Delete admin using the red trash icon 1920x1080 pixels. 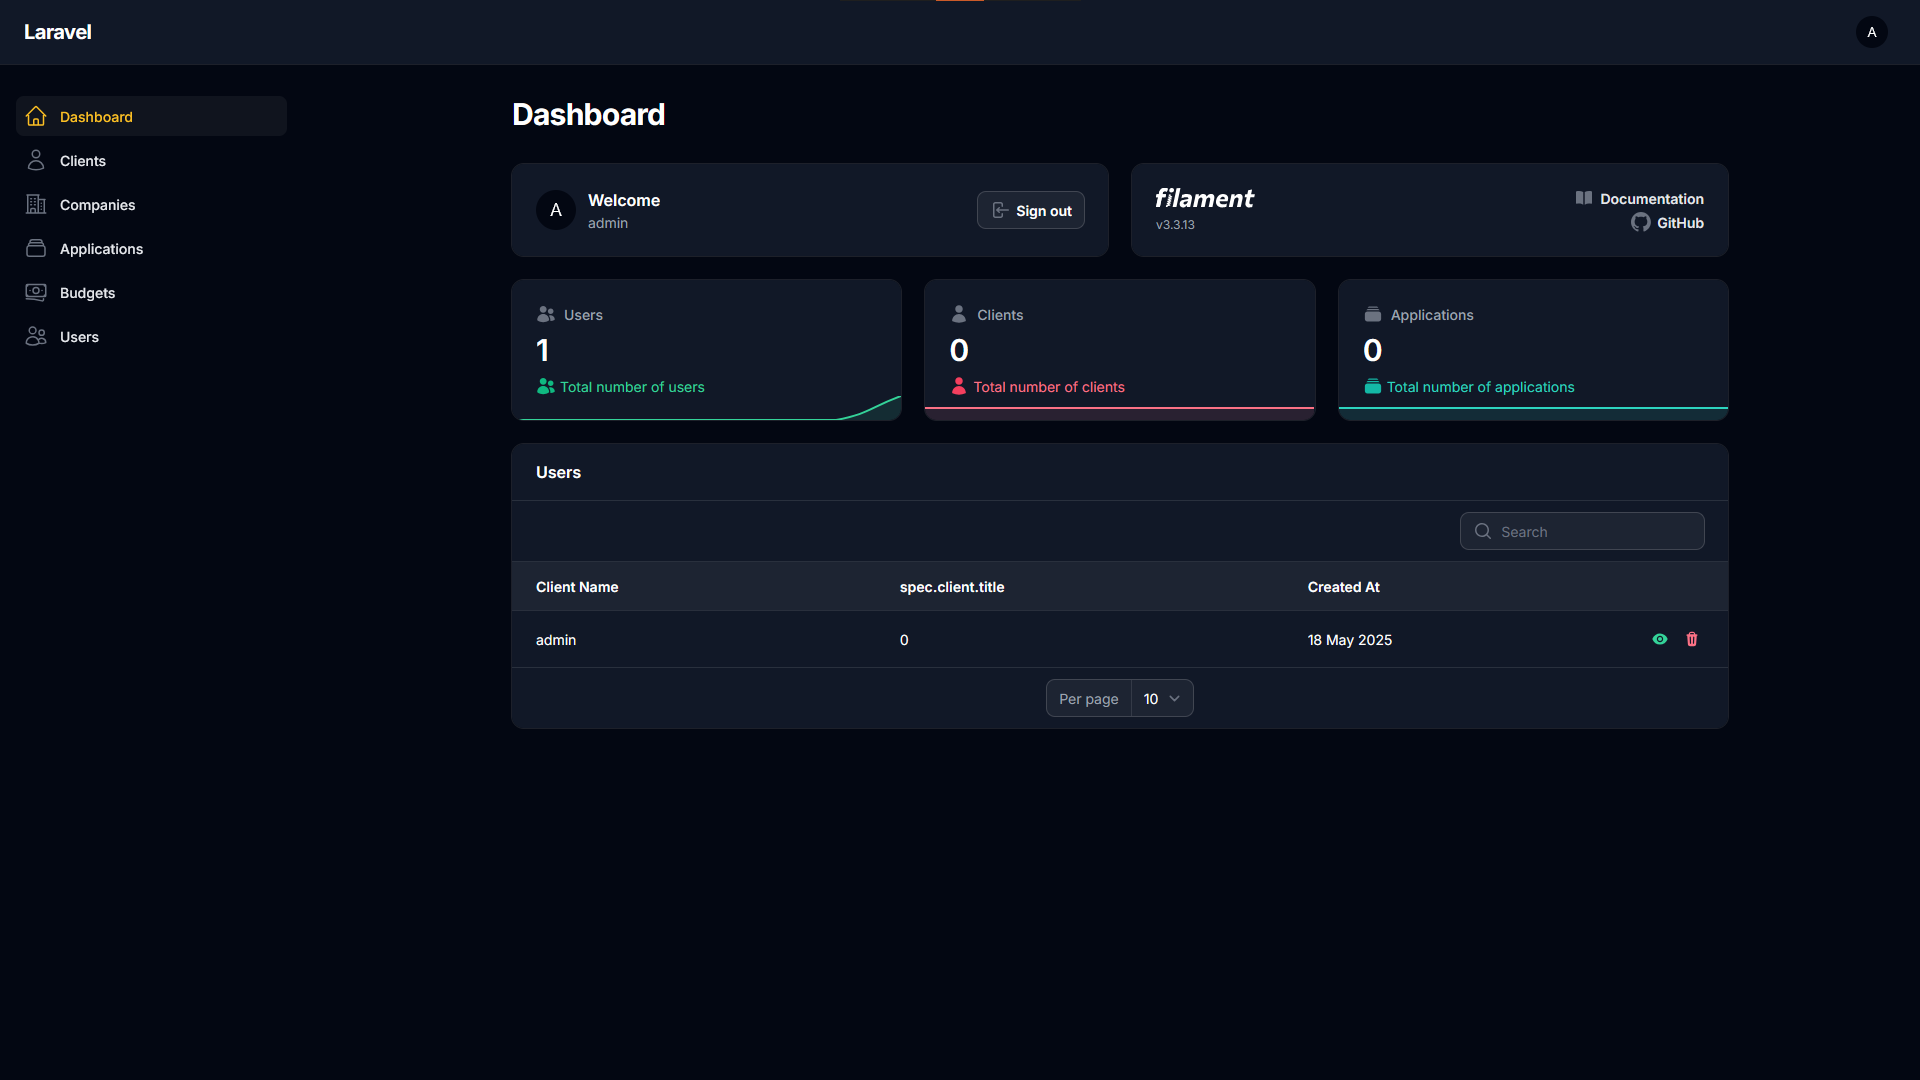[1691, 639]
